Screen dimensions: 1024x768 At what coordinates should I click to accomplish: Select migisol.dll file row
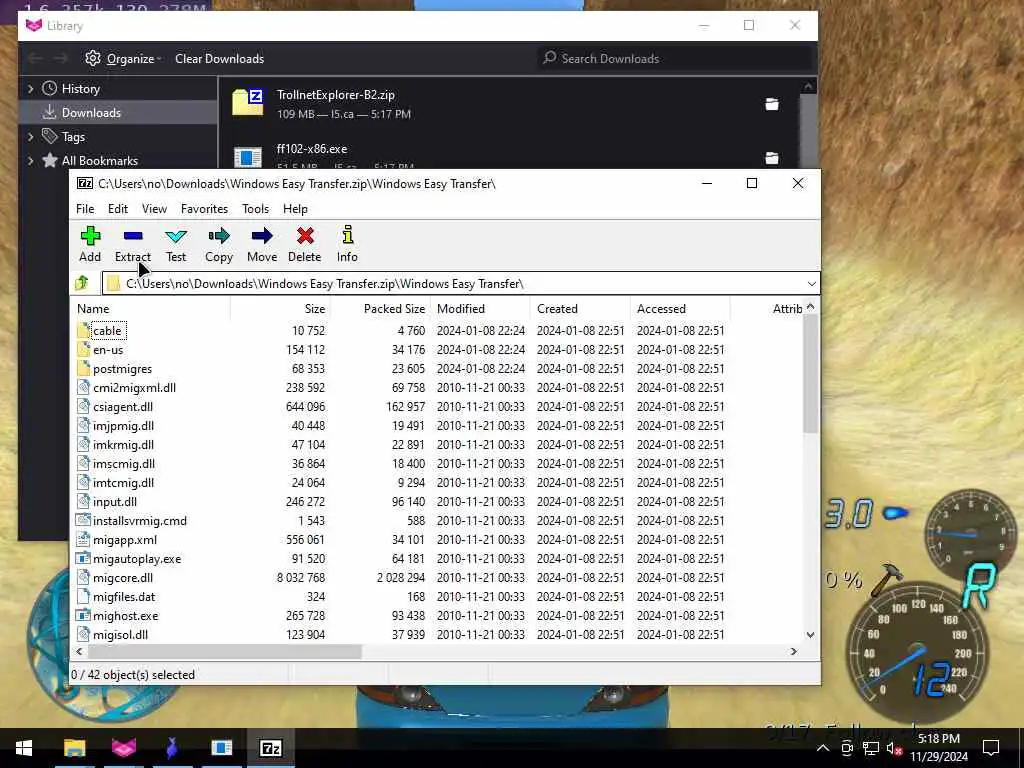tap(438, 634)
